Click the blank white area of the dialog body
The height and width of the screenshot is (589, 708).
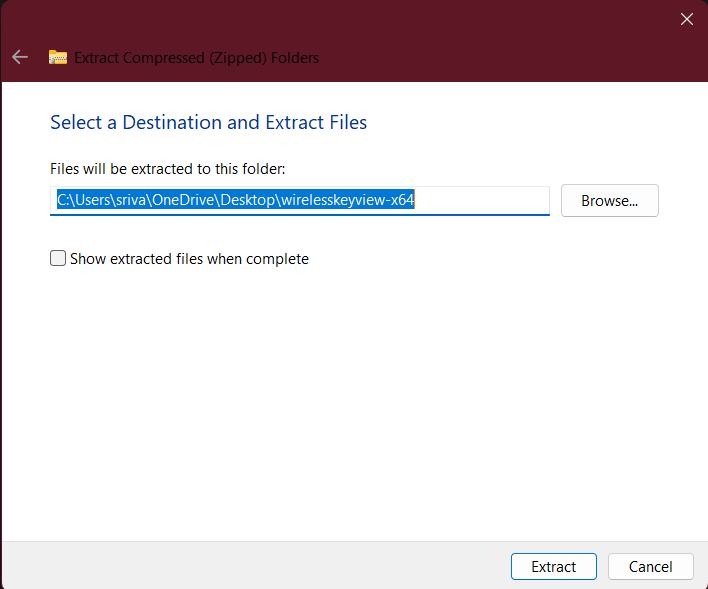pyautogui.click(x=350, y=400)
